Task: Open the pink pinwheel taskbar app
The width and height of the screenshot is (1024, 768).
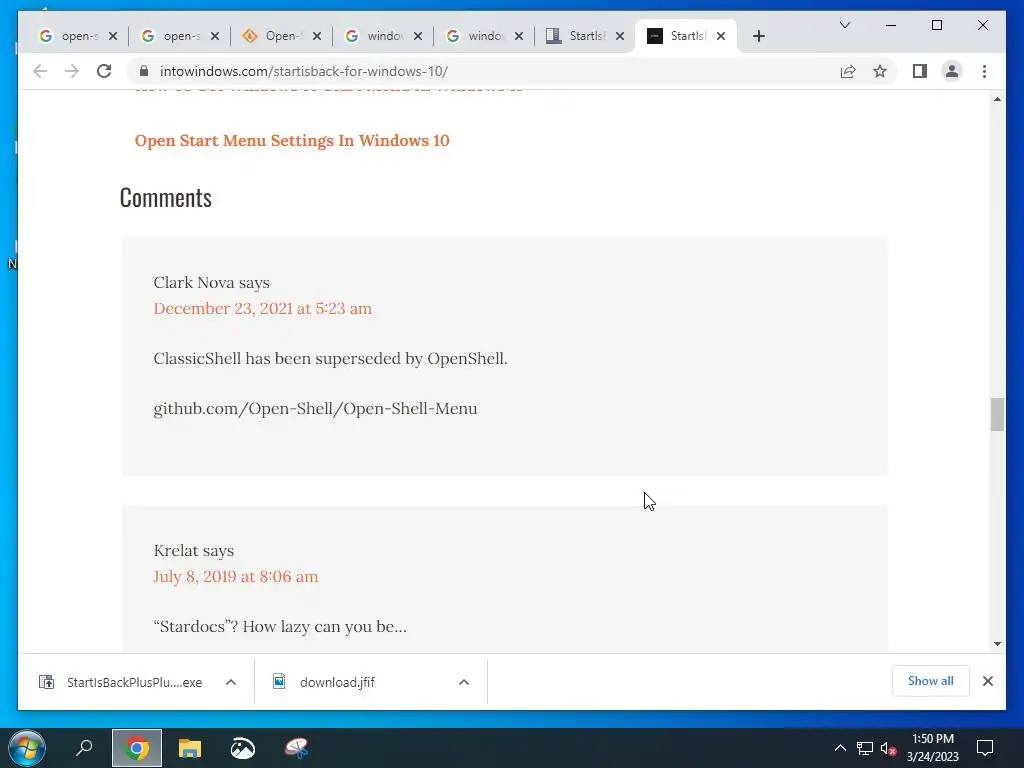Action: (x=296, y=748)
